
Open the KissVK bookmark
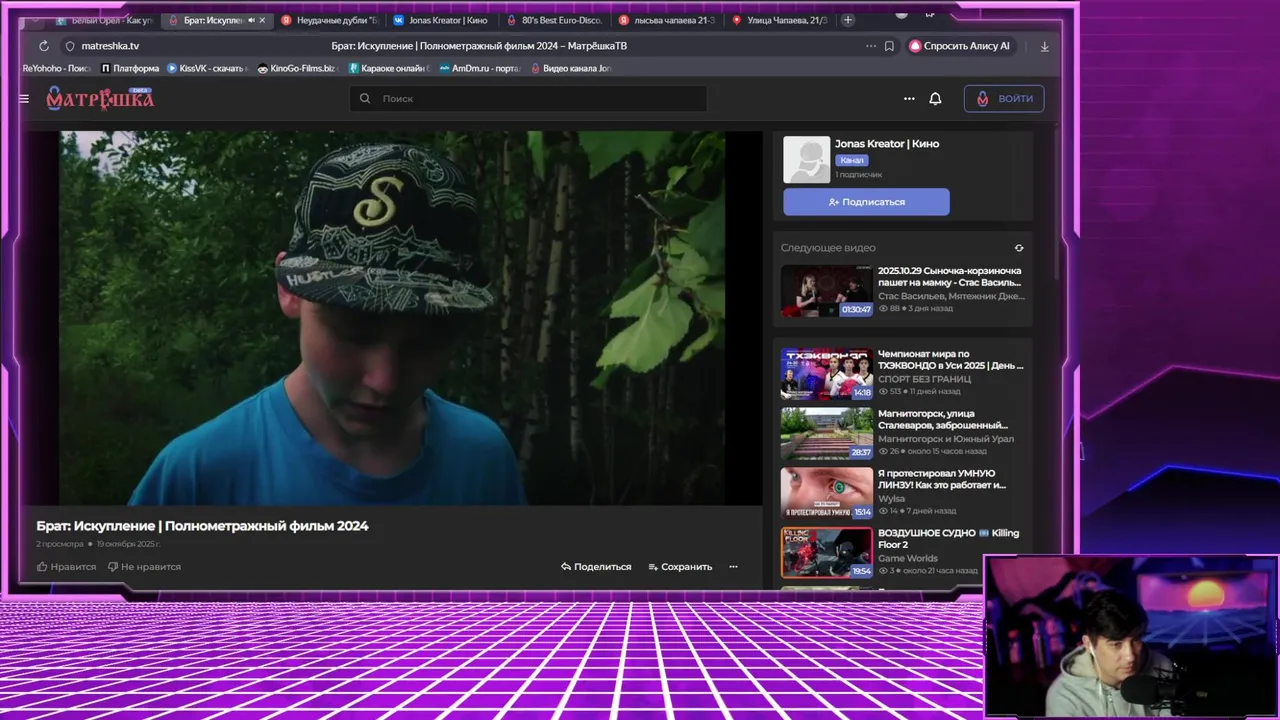[208, 69]
